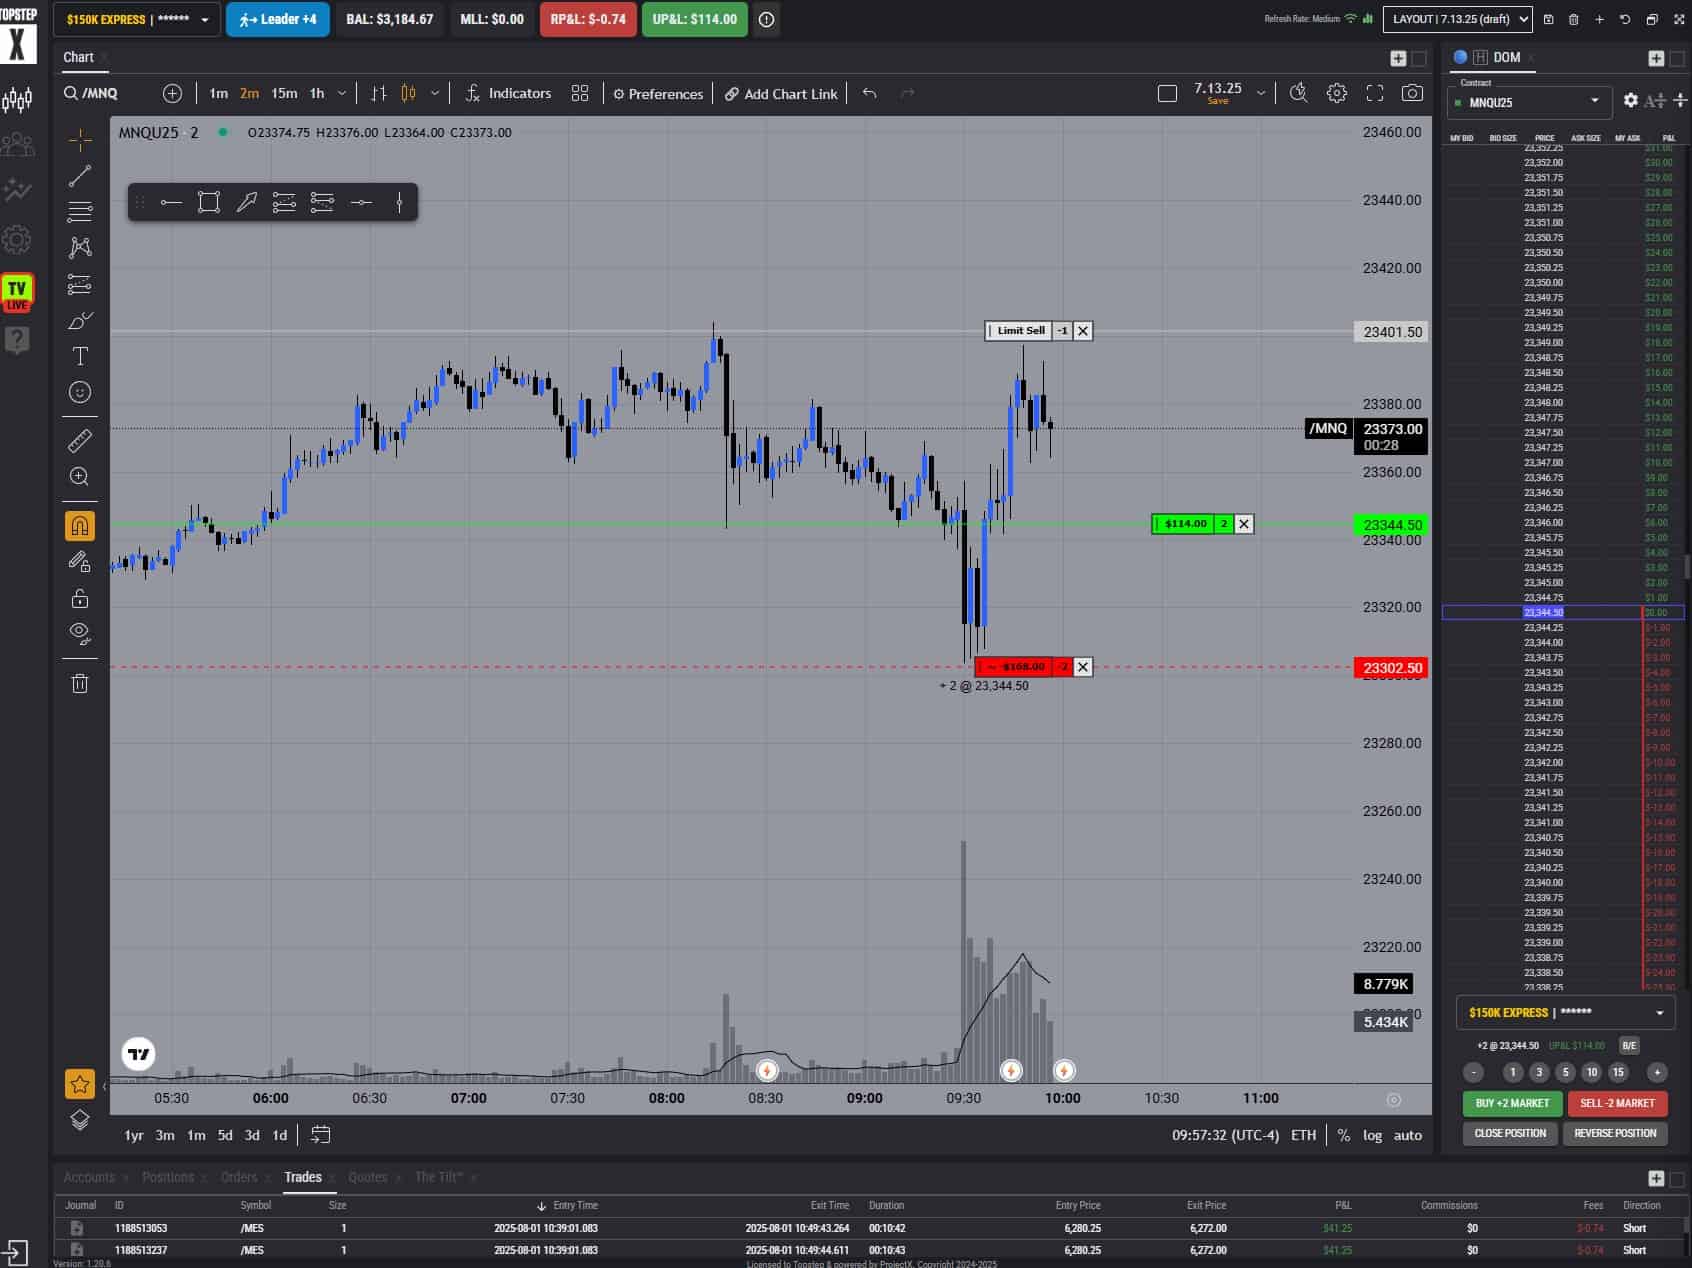Open the long position projection tools
Viewport: 1692px width, 1268px height.
[80, 285]
